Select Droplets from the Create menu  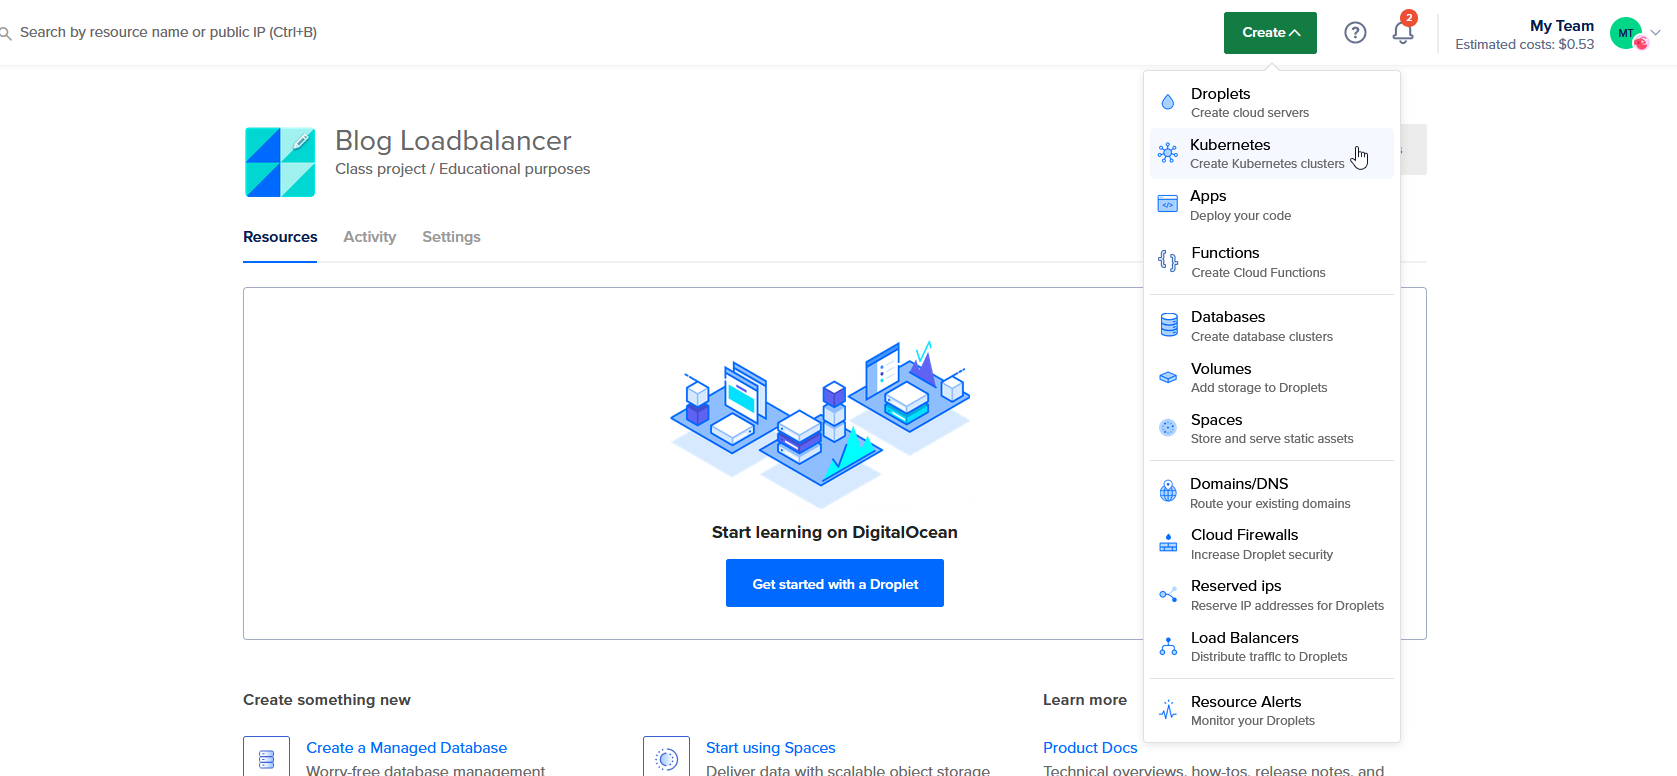click(x=1272, y=102)
